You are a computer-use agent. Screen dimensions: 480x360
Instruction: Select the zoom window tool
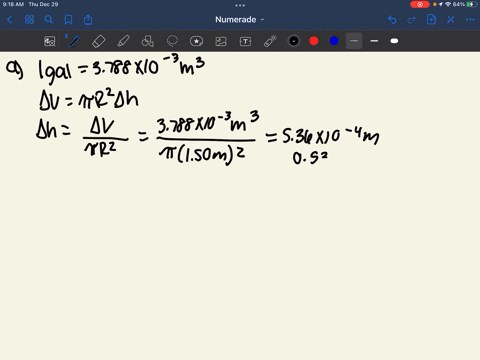coord(50,41)
